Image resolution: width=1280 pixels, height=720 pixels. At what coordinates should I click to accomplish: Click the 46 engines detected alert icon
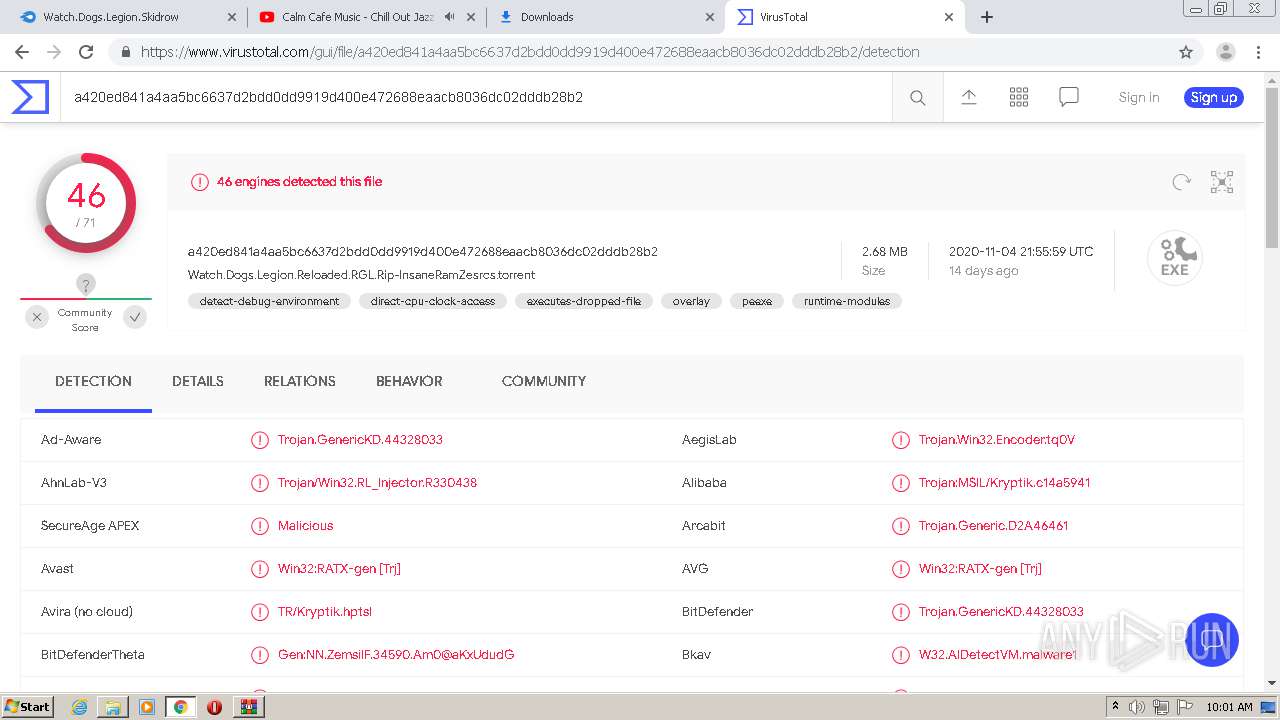[199, 182]
